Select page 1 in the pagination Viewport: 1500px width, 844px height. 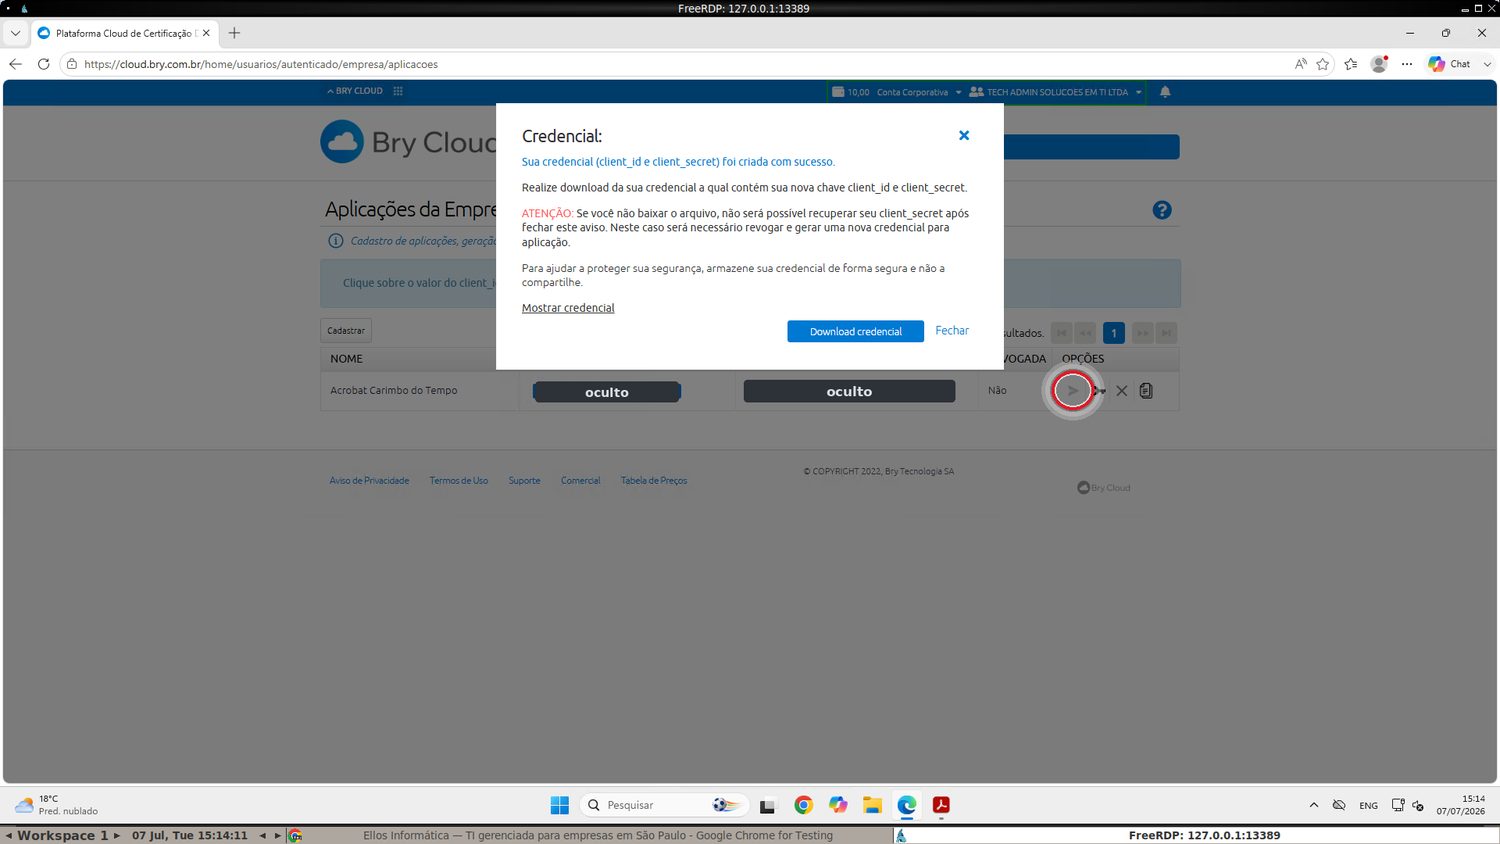coord(1113,333)
